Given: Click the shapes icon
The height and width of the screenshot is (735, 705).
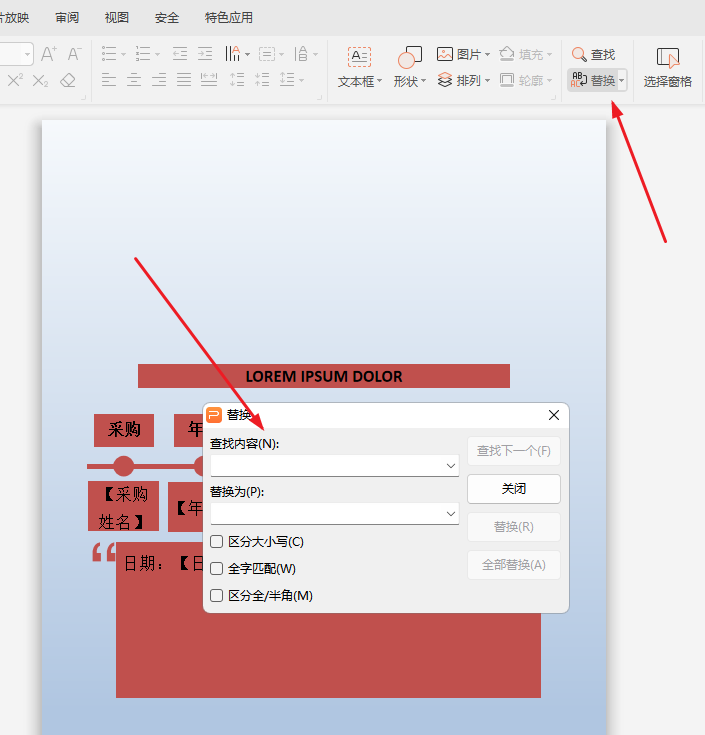Looking at the screenshot, I should point(410,58).
